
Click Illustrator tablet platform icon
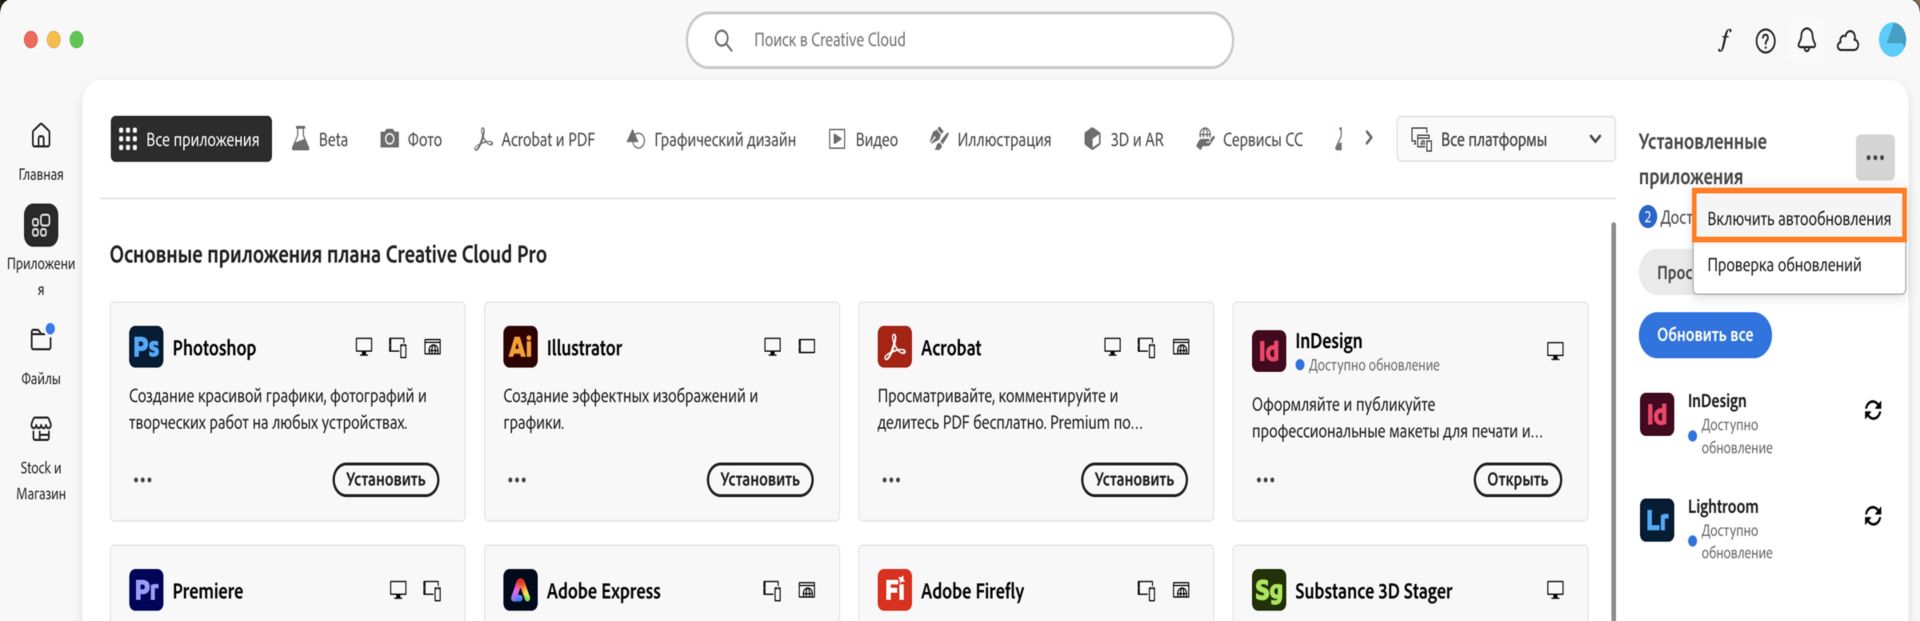pyautogui.click(x=807, y=346)
